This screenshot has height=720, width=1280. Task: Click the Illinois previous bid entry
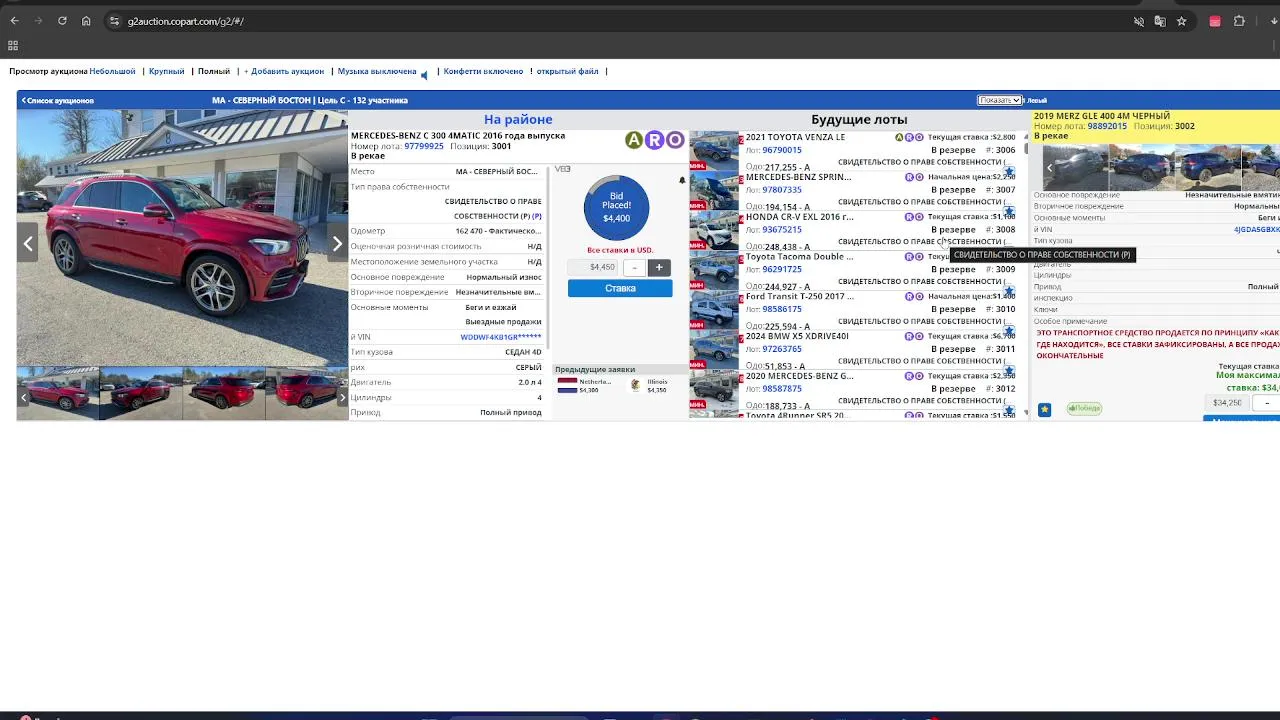click(651, 385)
